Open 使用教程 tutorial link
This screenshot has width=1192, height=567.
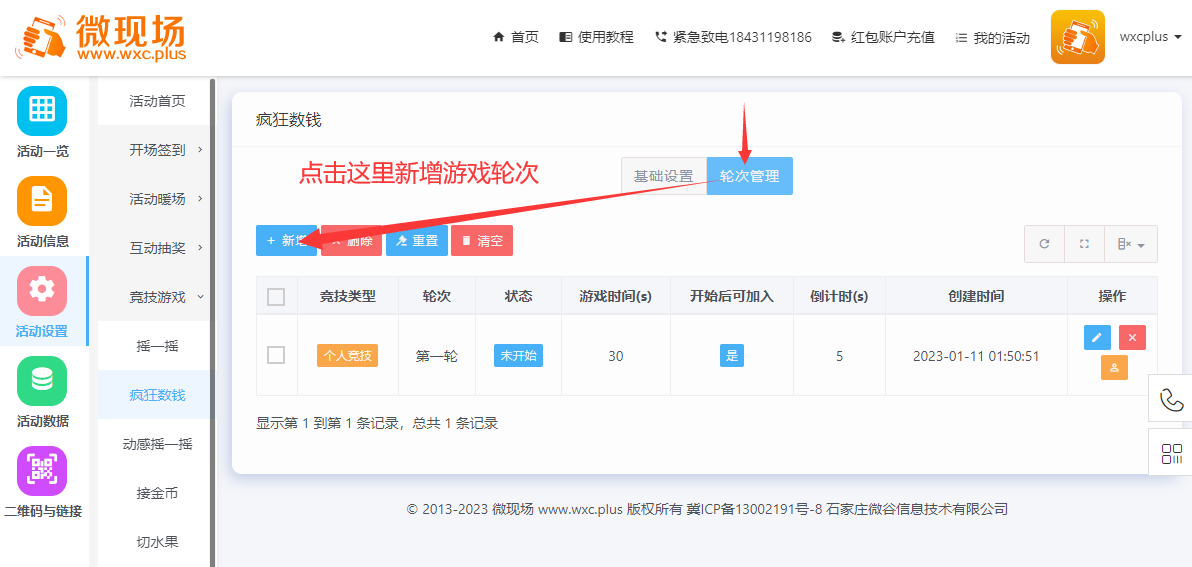(596, 37)
